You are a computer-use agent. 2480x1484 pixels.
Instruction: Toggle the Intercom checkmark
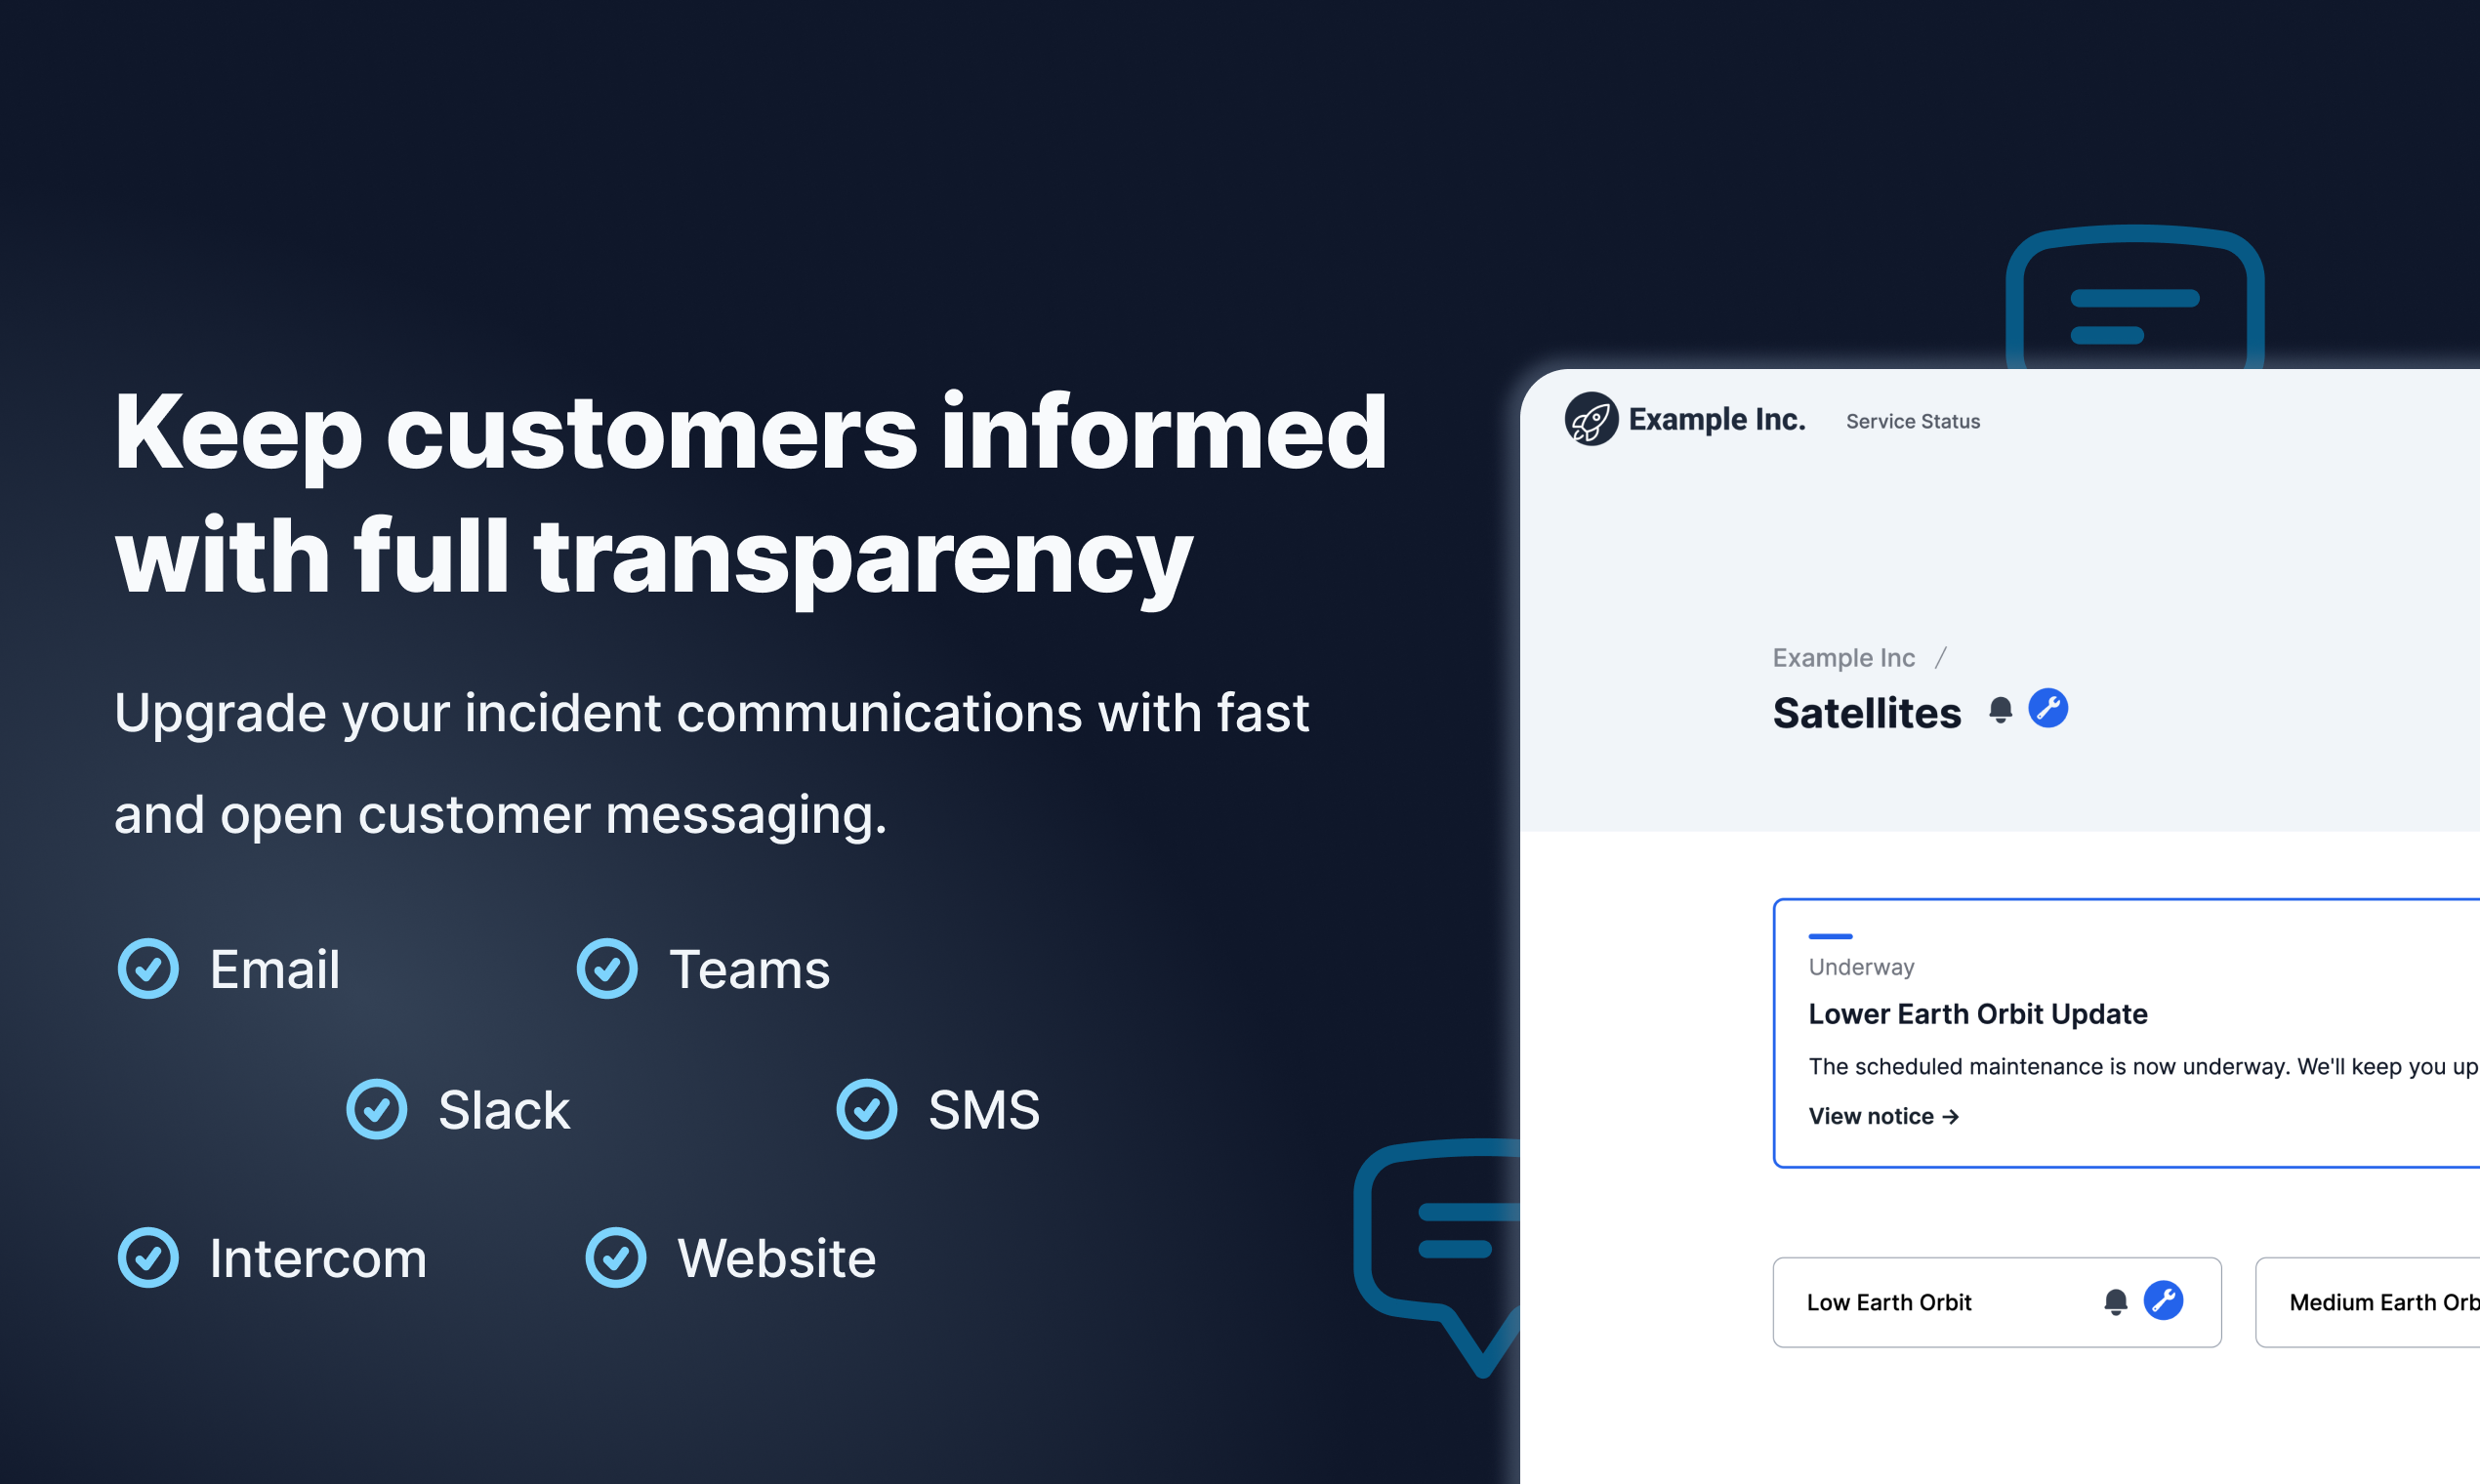click(x=148, y=1258)
